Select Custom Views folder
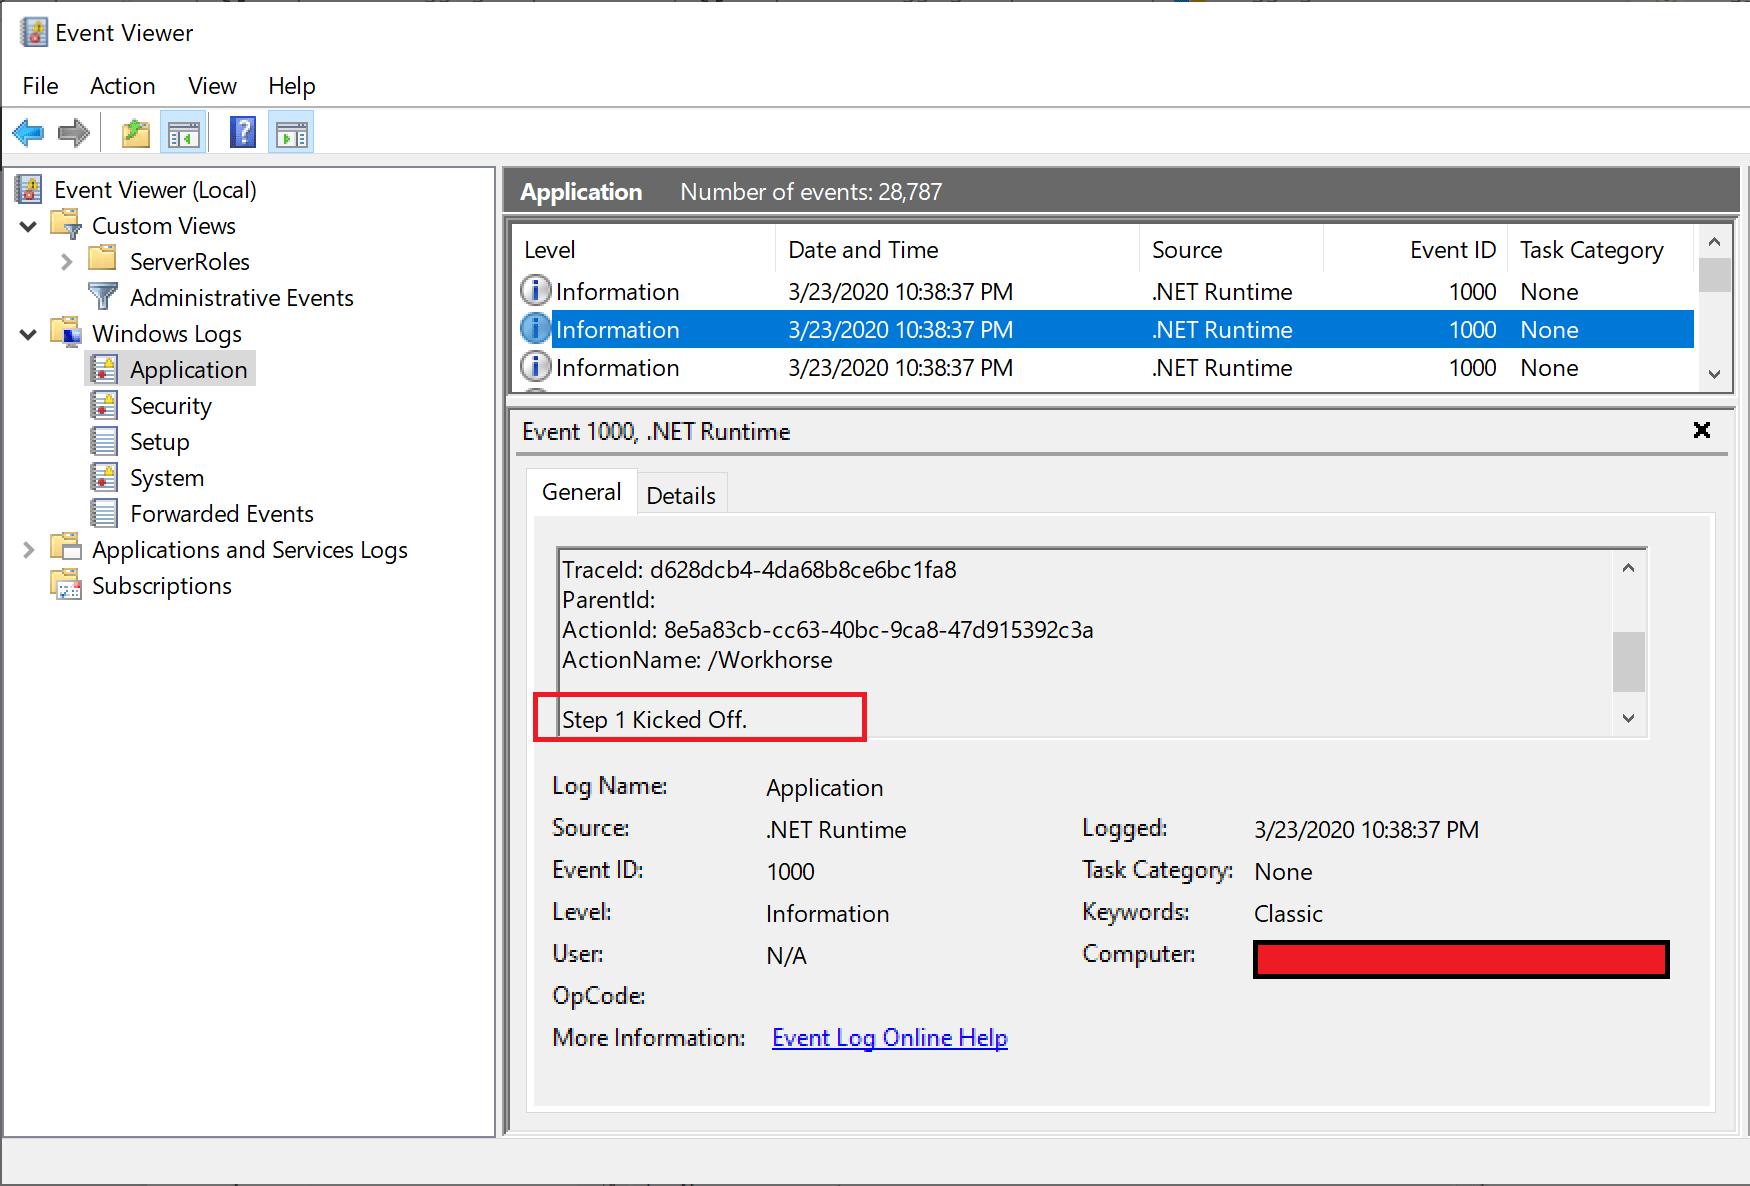 (x=164, y=226)
